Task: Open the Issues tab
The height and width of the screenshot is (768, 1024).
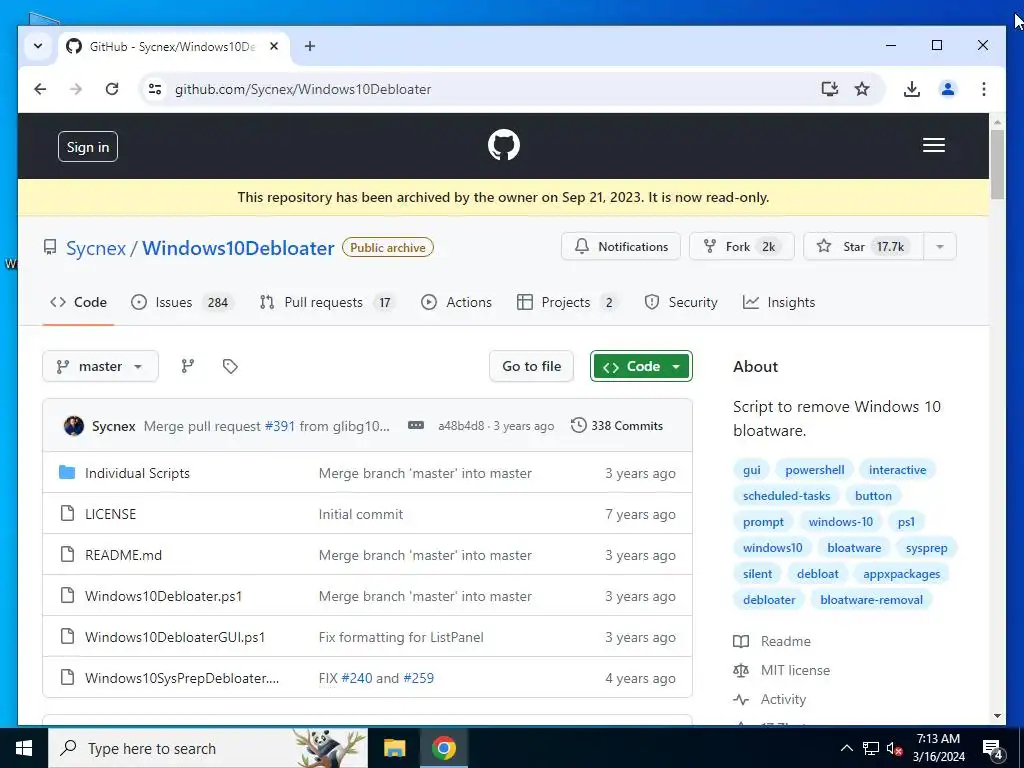Action: tap(182, 302)
